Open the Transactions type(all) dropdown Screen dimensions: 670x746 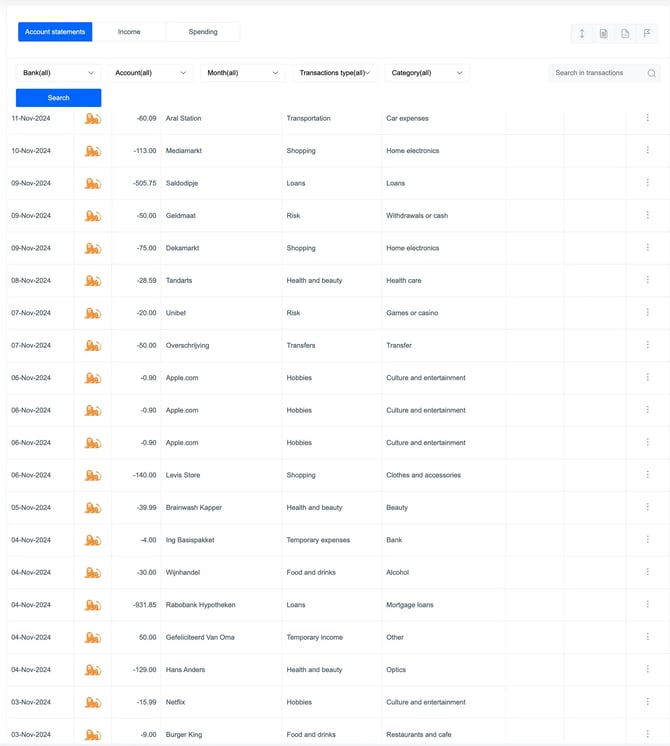334,73
